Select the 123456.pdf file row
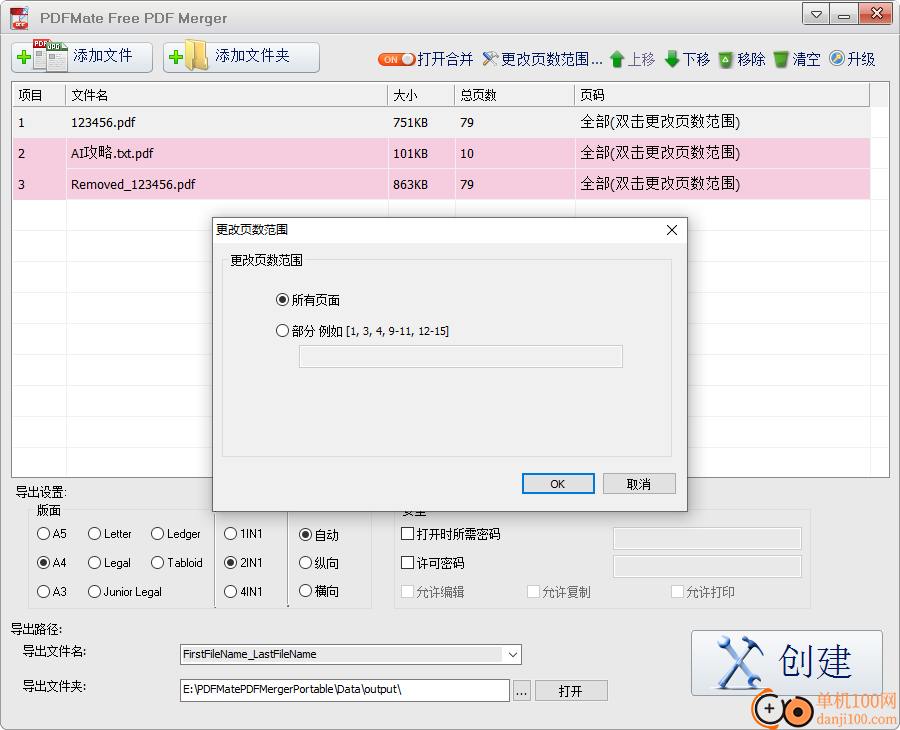 click(441, 122)
